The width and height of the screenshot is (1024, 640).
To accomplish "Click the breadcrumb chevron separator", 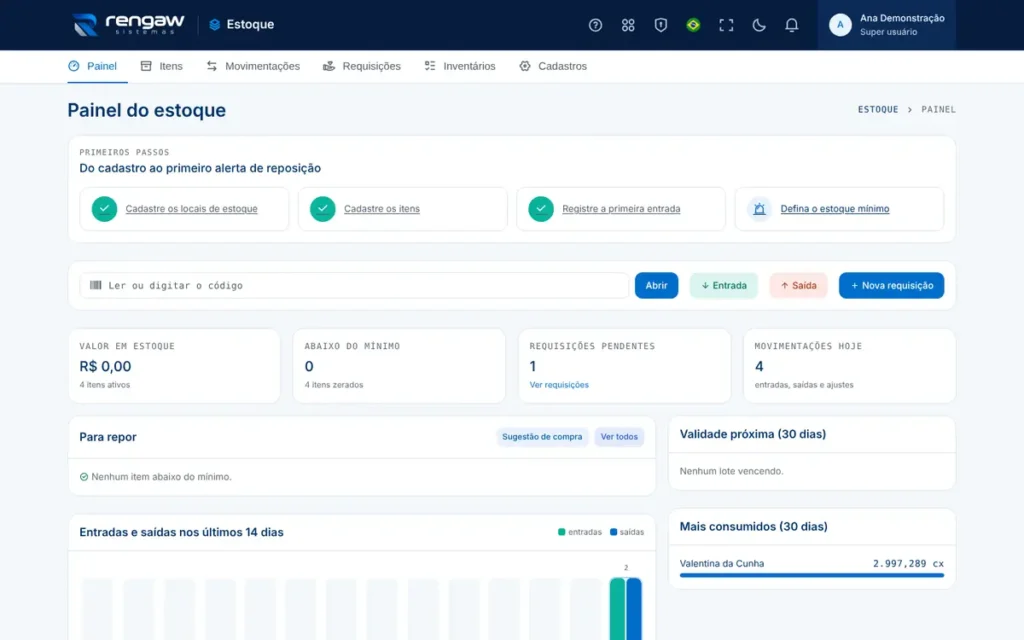I will click(910, 110).
